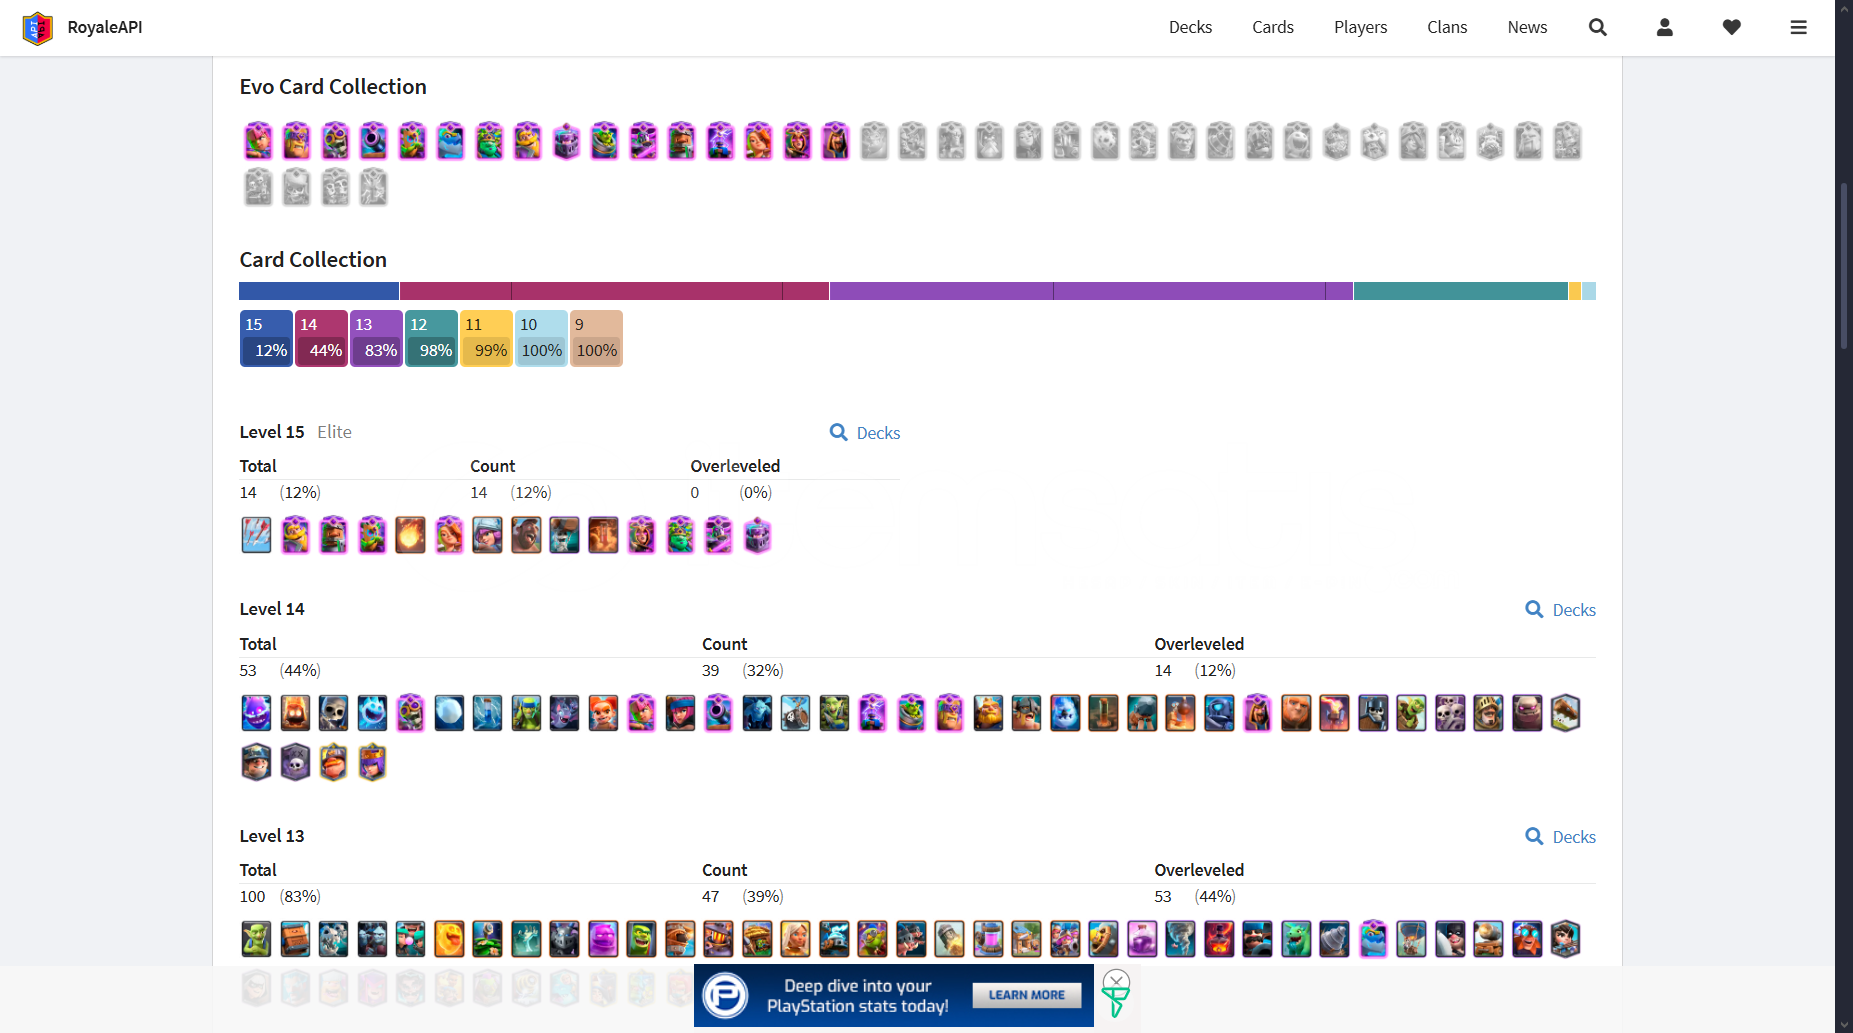
Task: Open favorites with the heart icon
Action: tap(1732, 27)
